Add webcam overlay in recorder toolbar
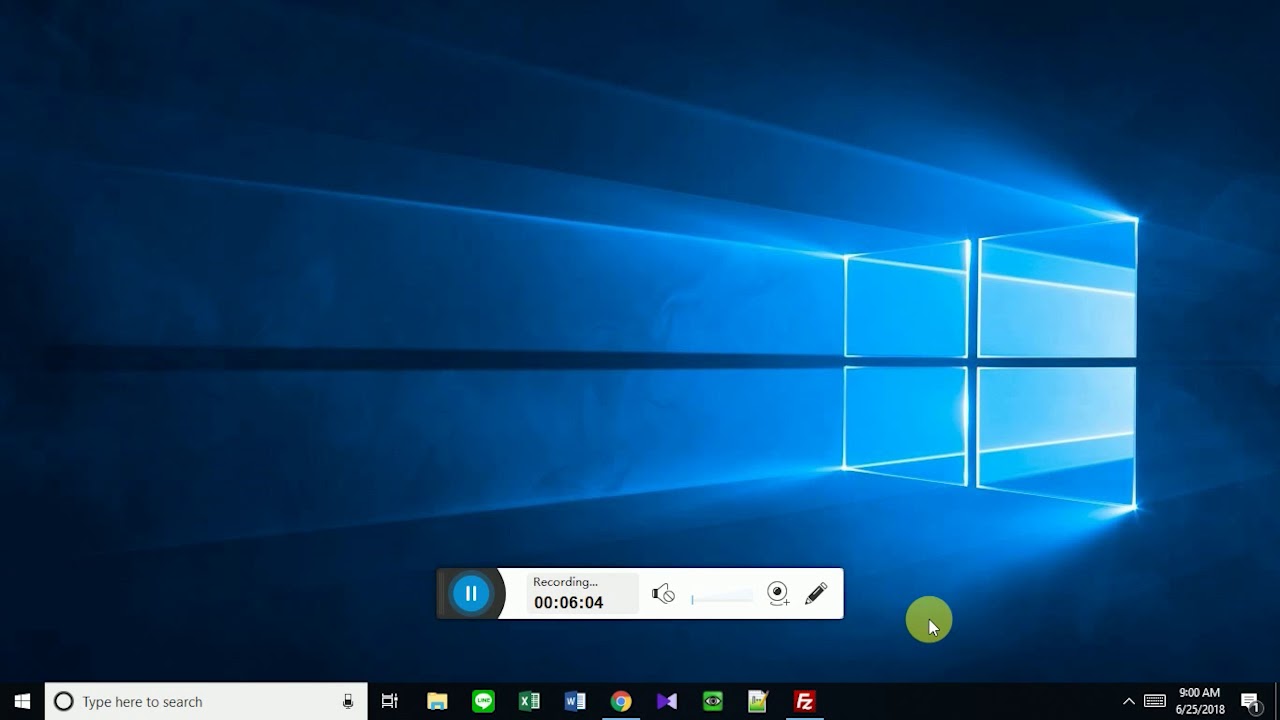This screenshot has height=720, width=1280. point(778,594)
